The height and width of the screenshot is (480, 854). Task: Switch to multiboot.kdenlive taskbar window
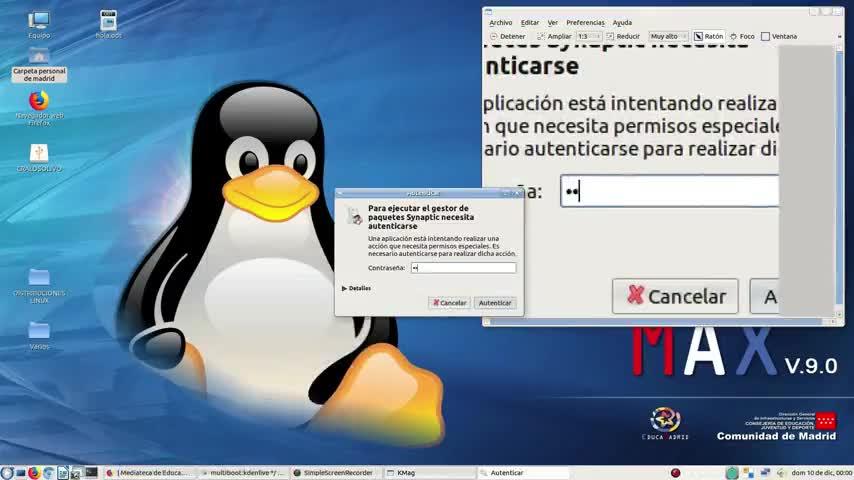tap(242, 473)
